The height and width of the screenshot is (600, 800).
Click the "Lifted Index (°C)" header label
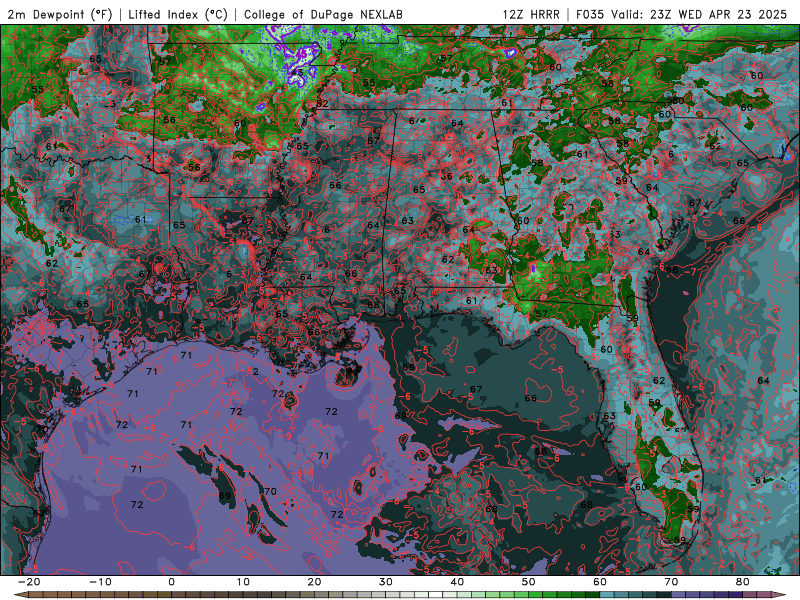click(178, 14)
